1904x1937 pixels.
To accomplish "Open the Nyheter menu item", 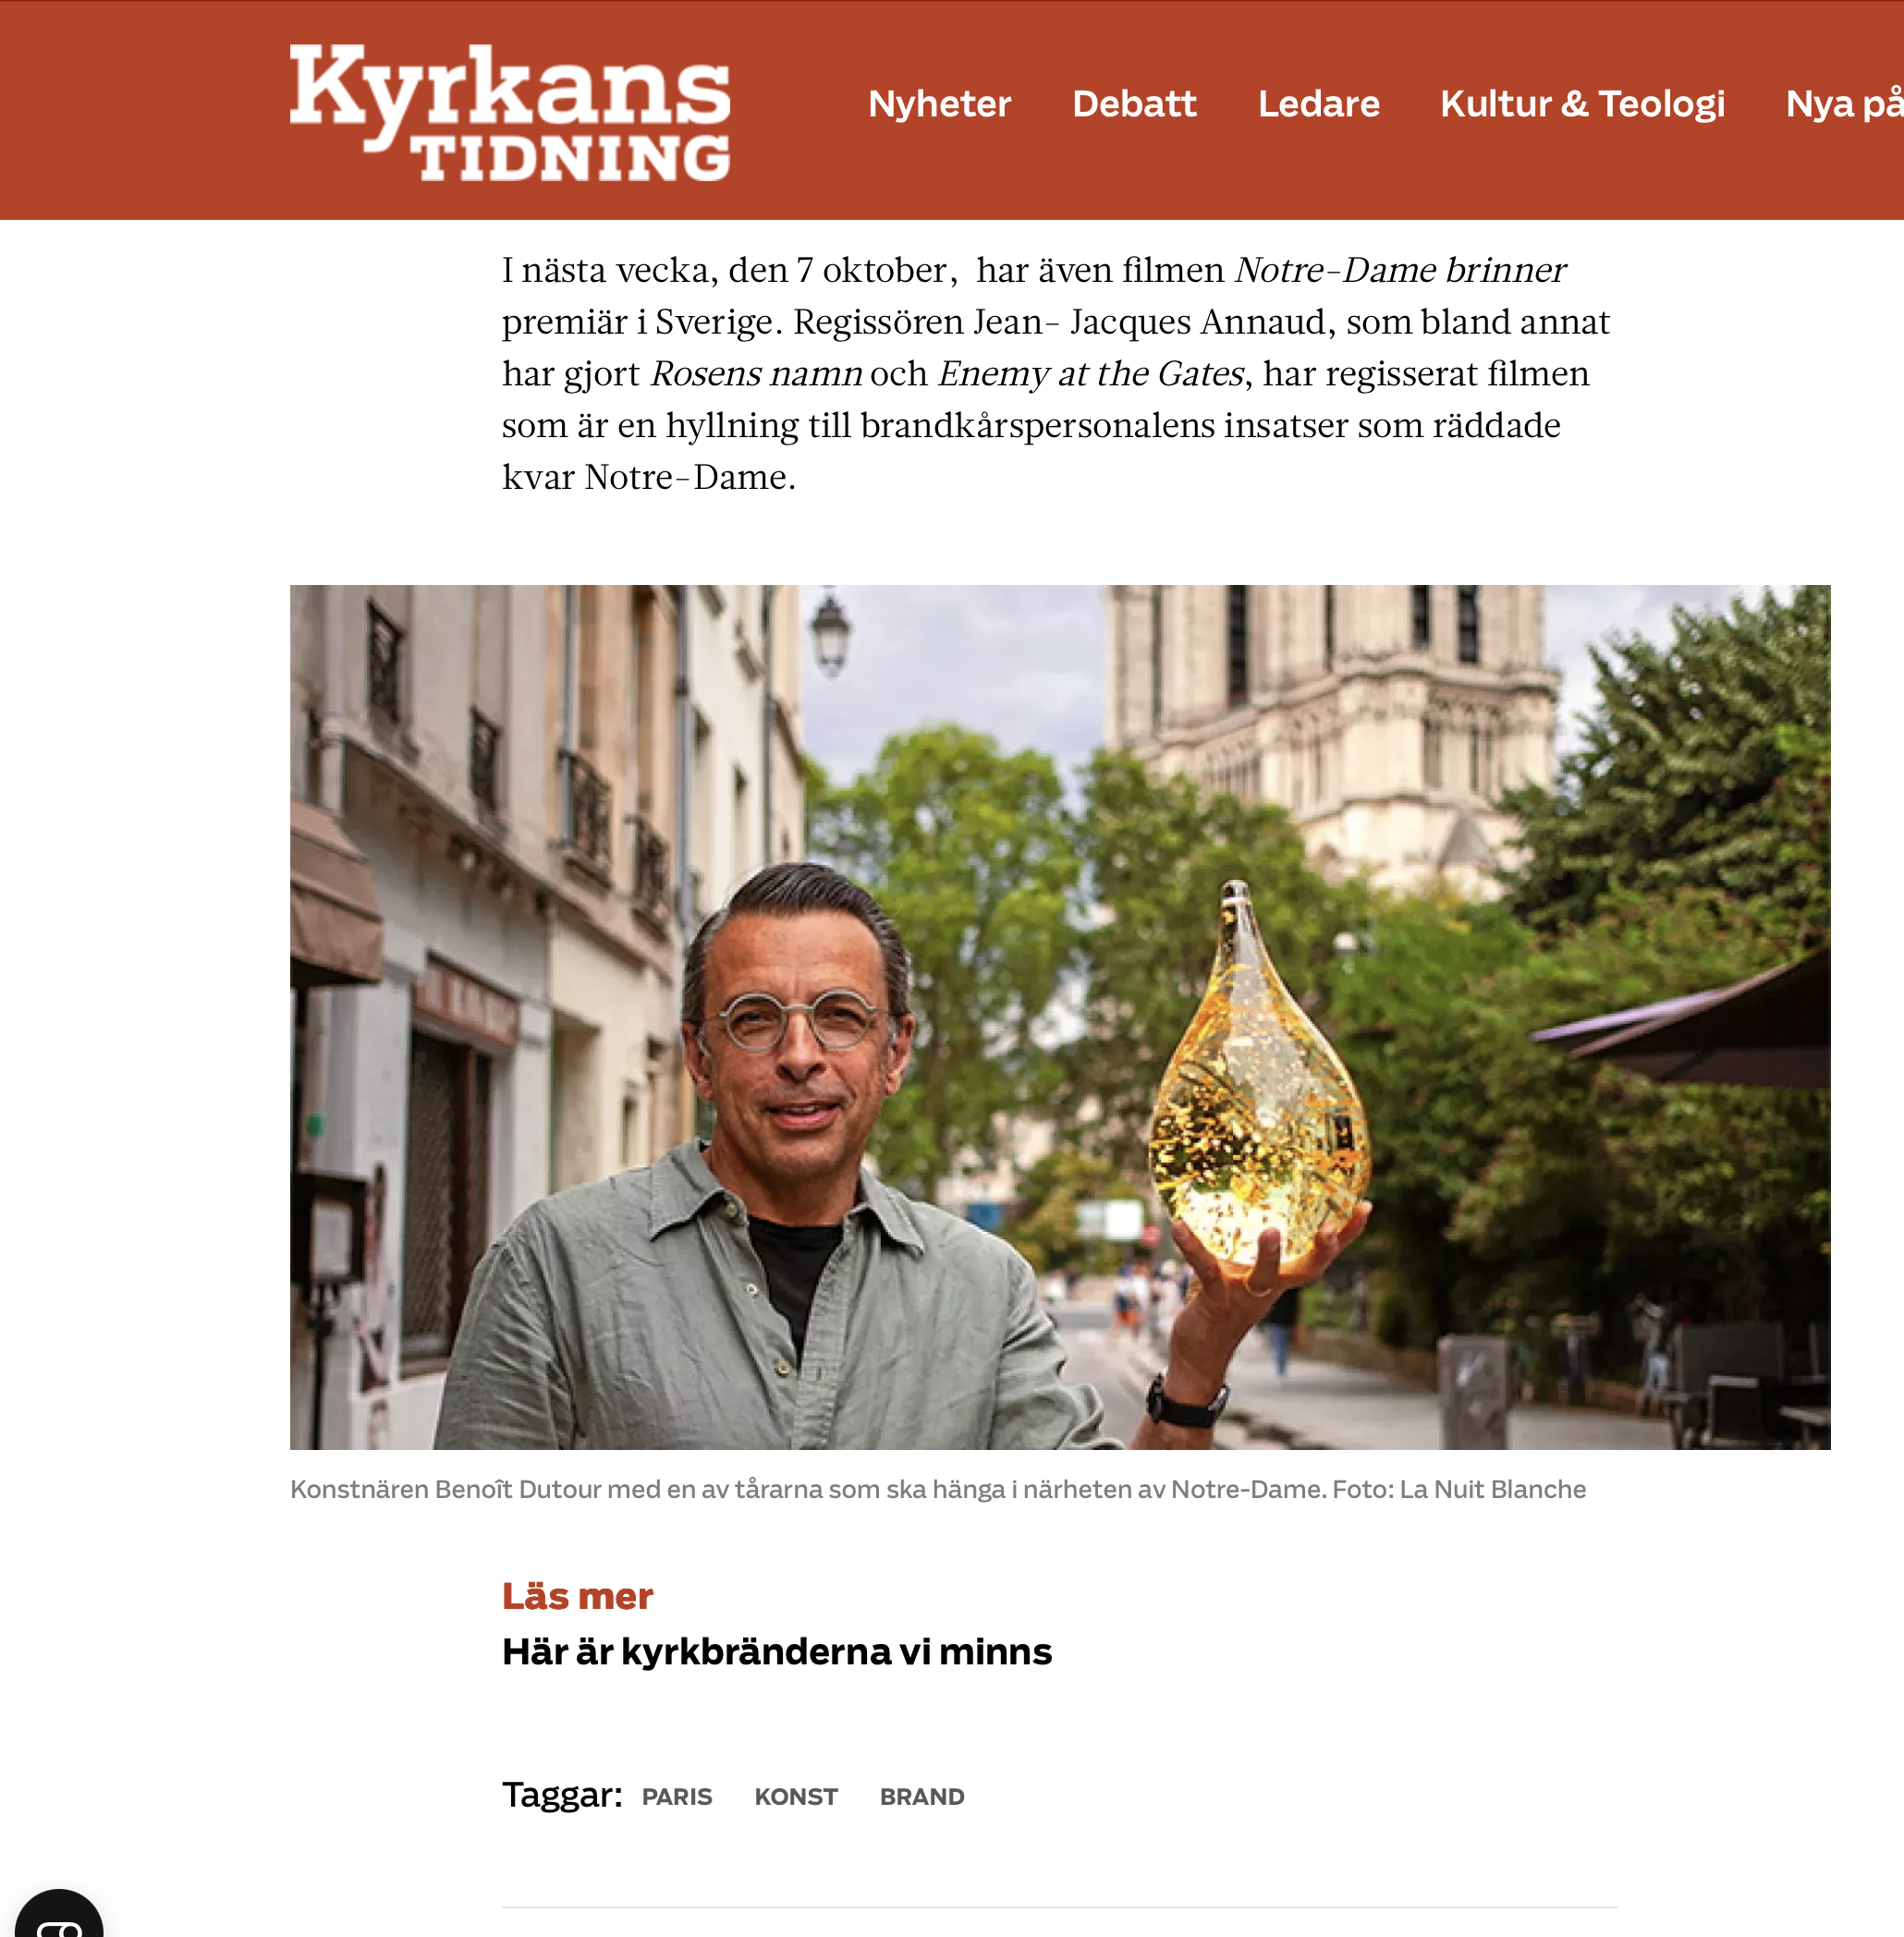I will coord(939,103).
